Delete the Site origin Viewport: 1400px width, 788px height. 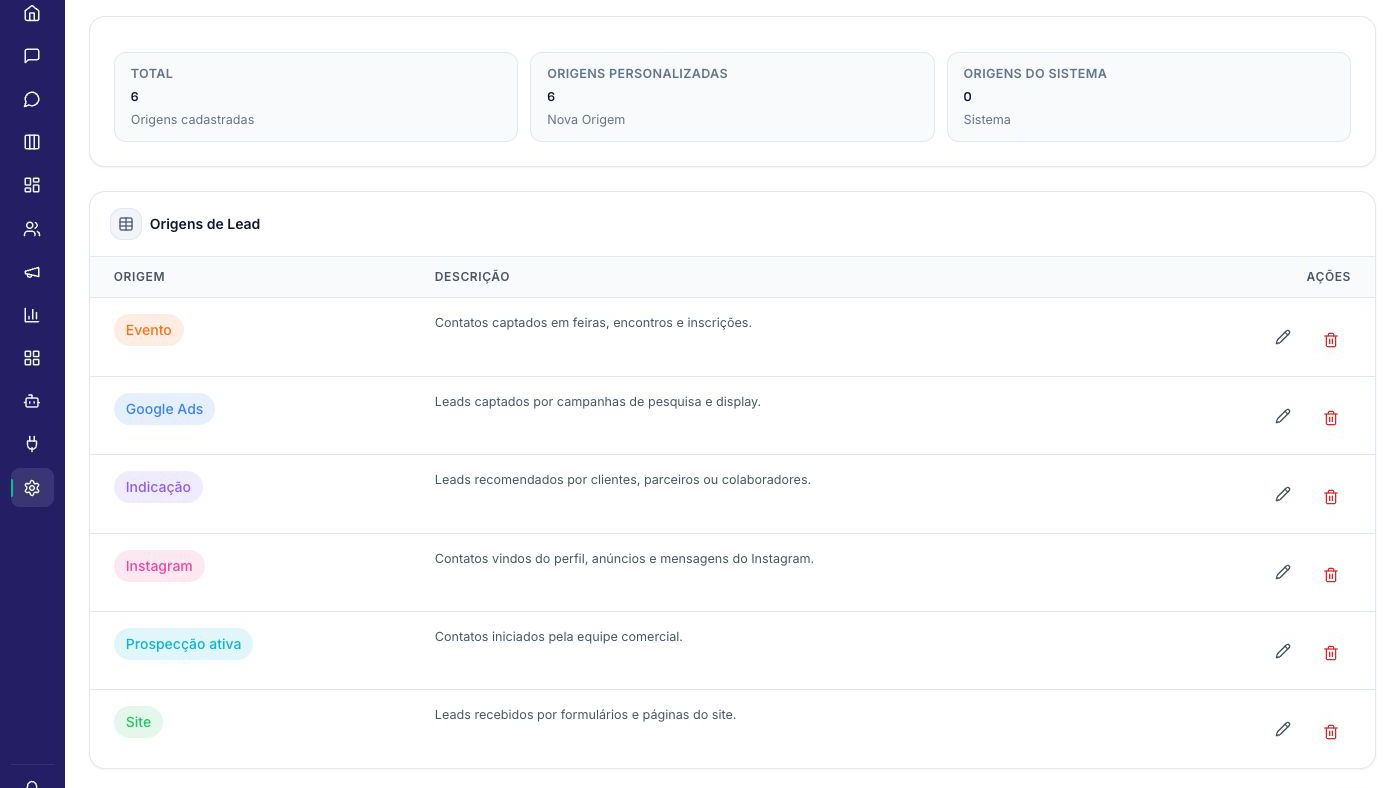point(1331,732)
